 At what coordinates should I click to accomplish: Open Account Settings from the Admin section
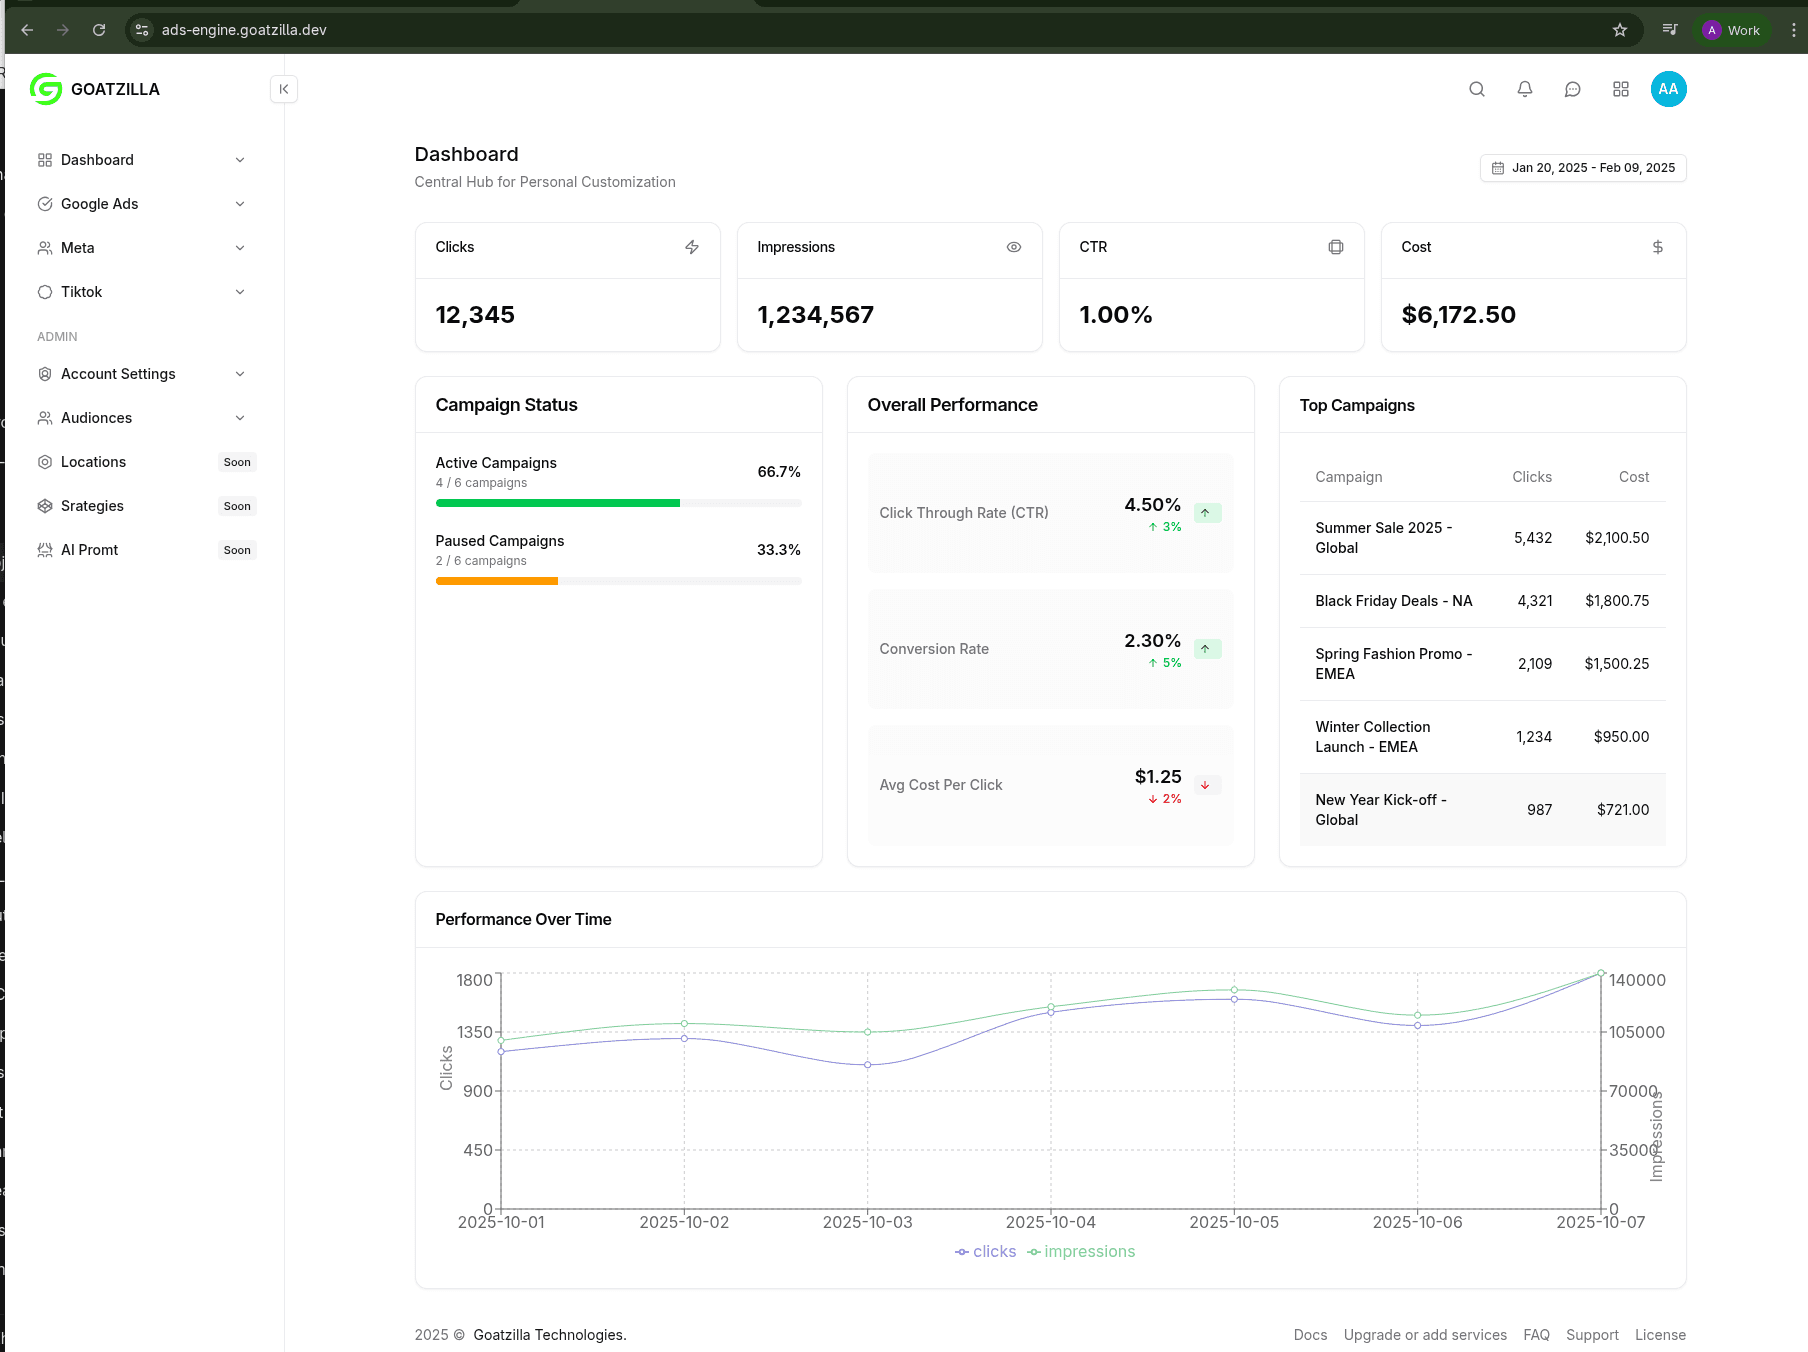[x=118, y=373]
